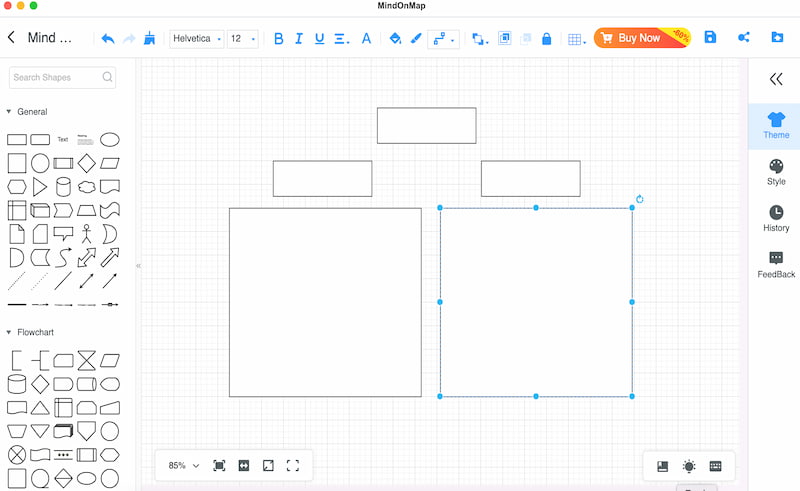Open the insert table dropdown

point(577,39)
